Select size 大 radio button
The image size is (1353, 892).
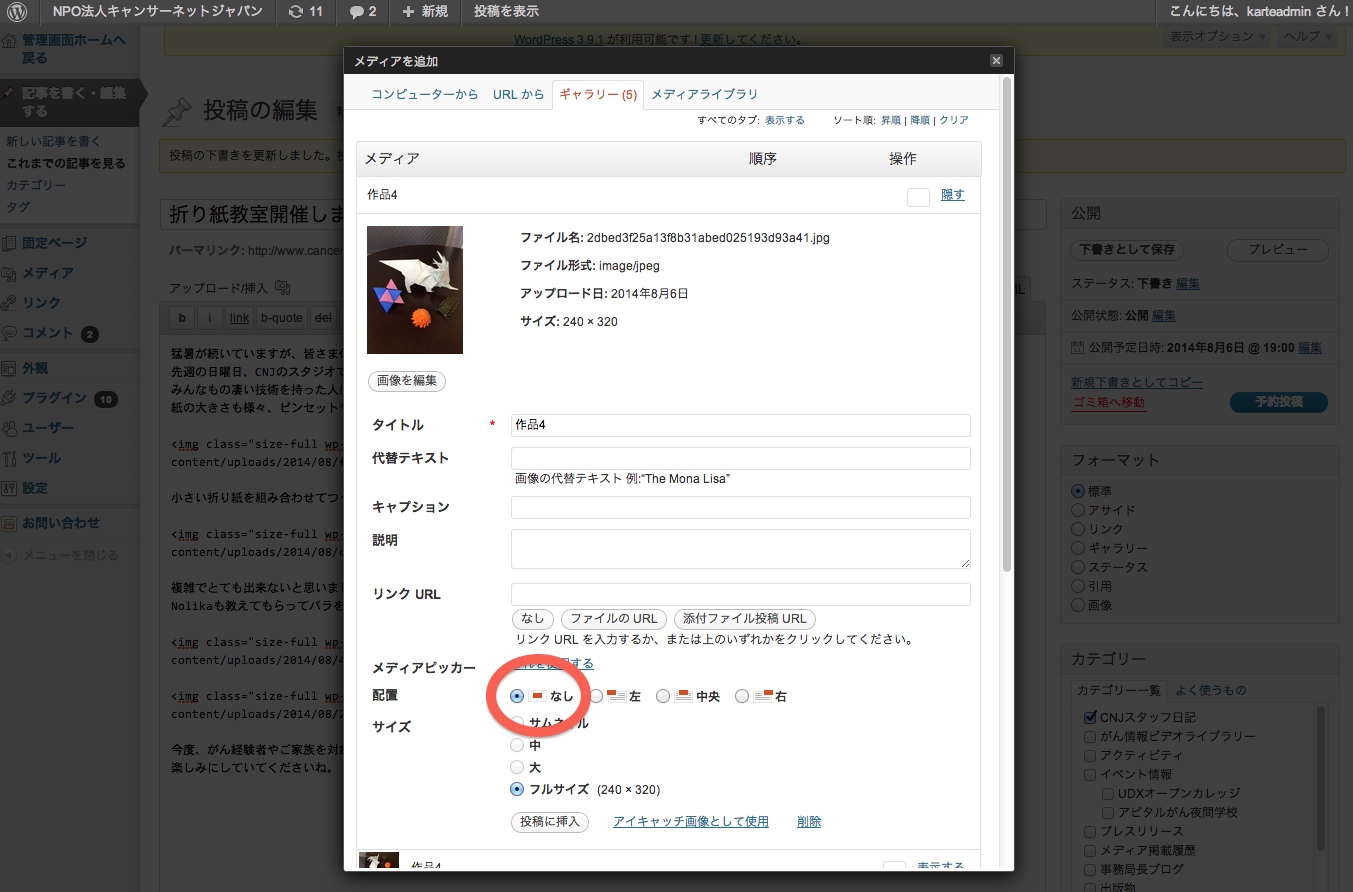(517, 767)
